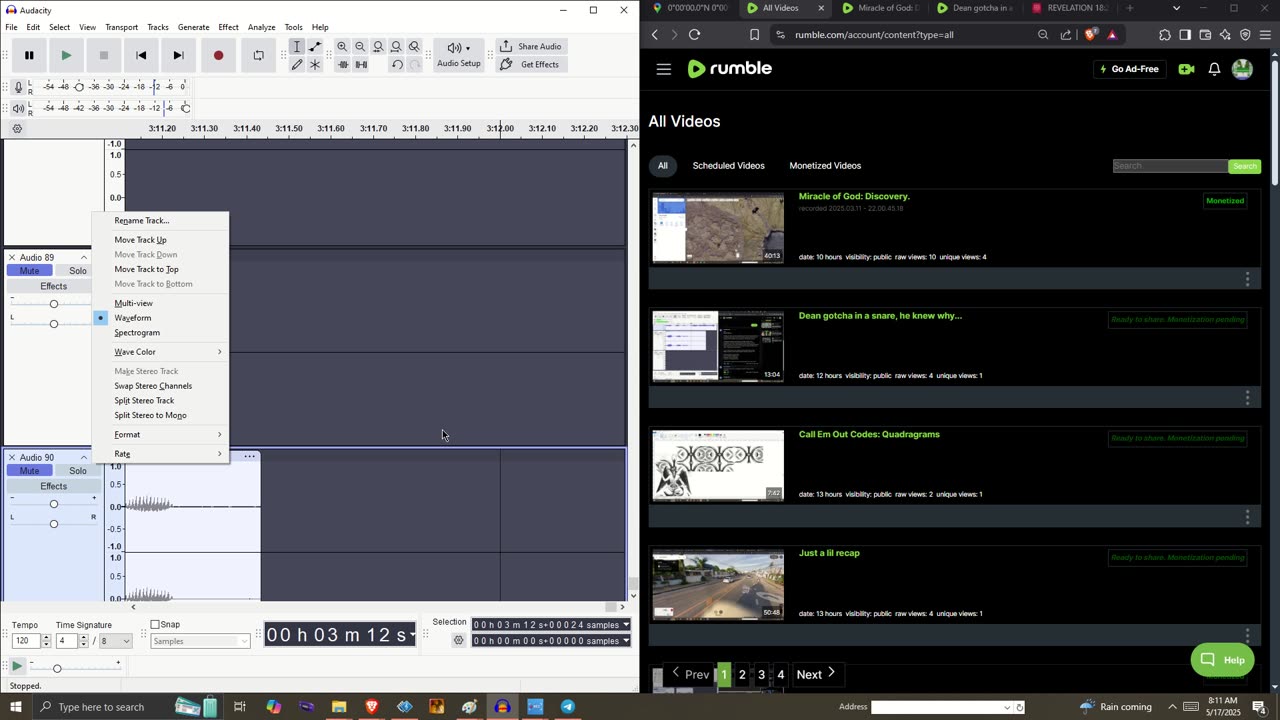Screen dimensions: 1280x720
Task: Click the Zoom Toggle icon
Action: tap(414, 47)
